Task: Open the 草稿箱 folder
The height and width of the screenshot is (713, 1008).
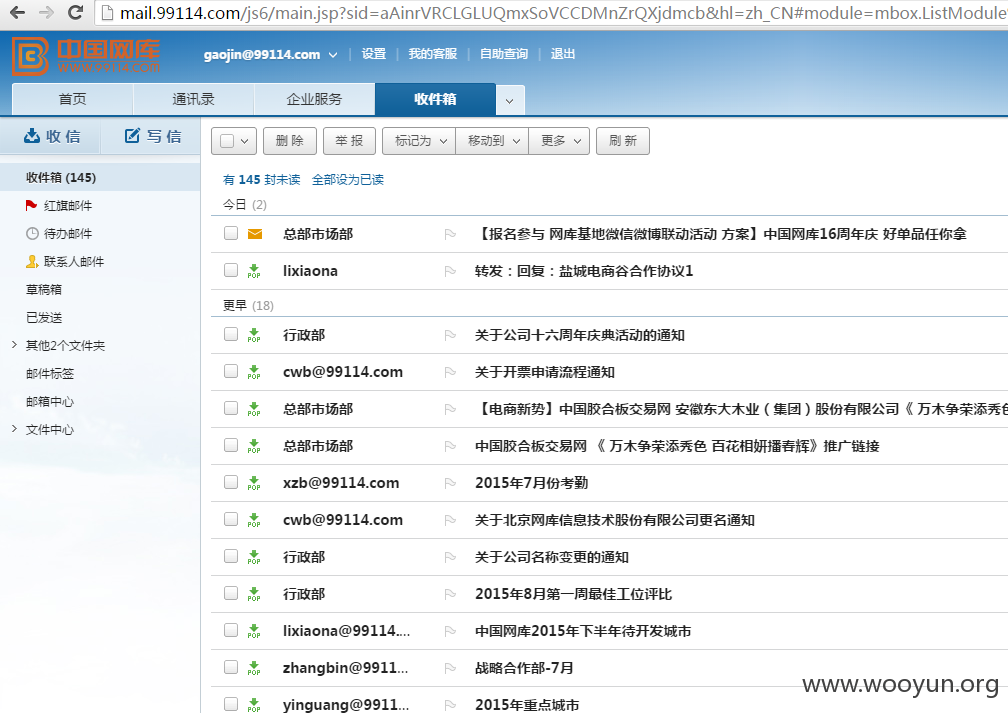Action: pyautogui.click(x=44, y=289)
